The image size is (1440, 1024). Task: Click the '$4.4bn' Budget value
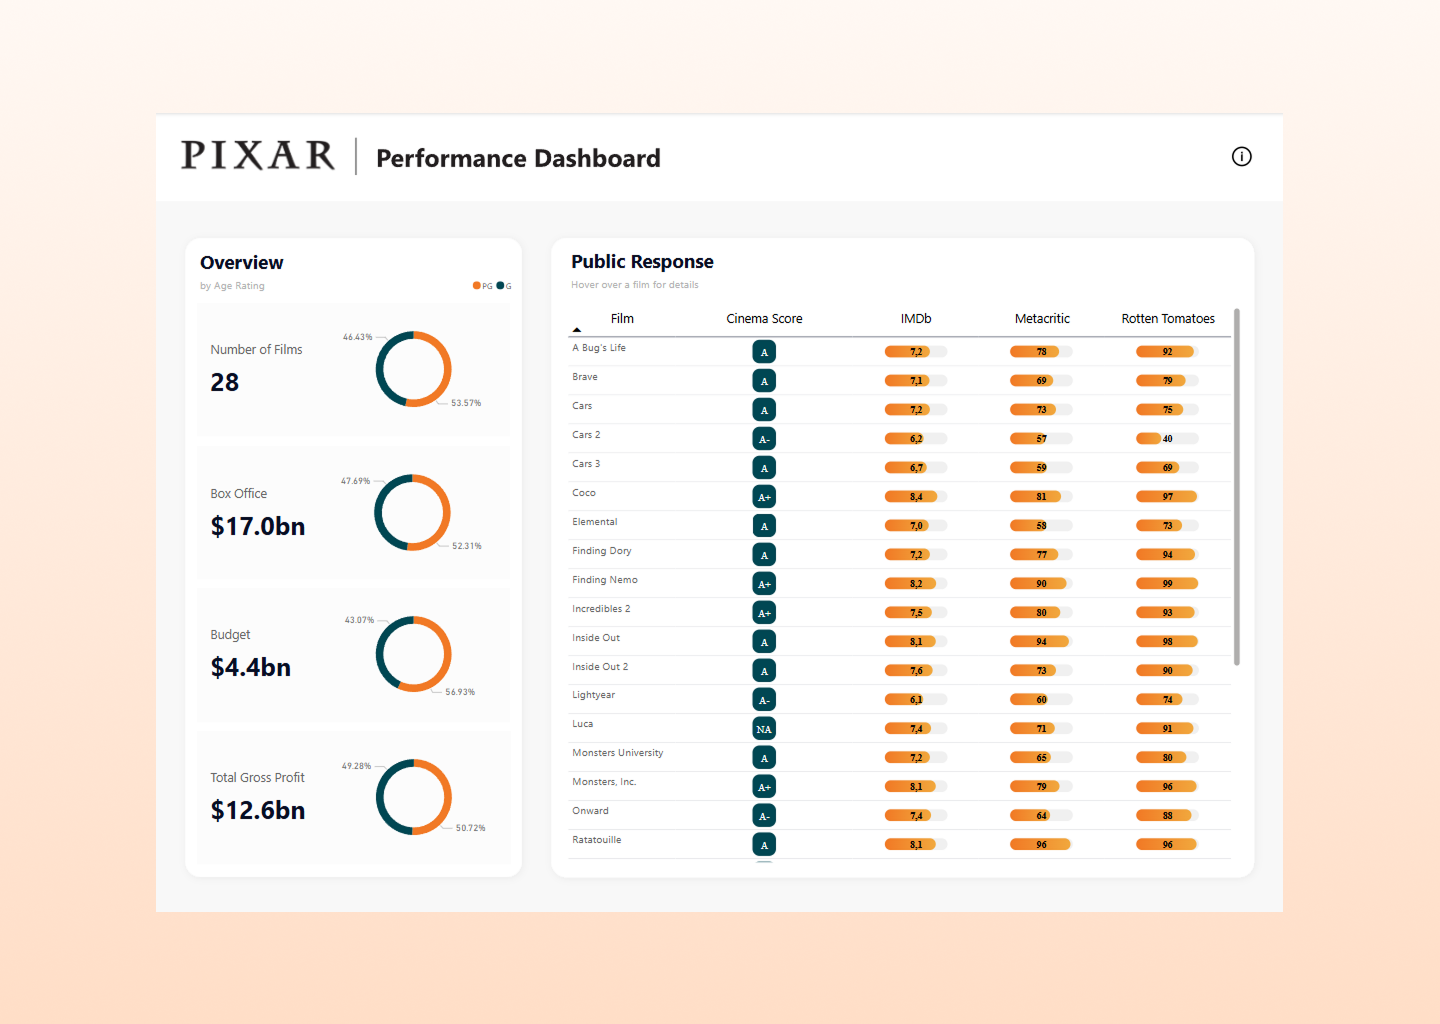(x=251, y=668)
